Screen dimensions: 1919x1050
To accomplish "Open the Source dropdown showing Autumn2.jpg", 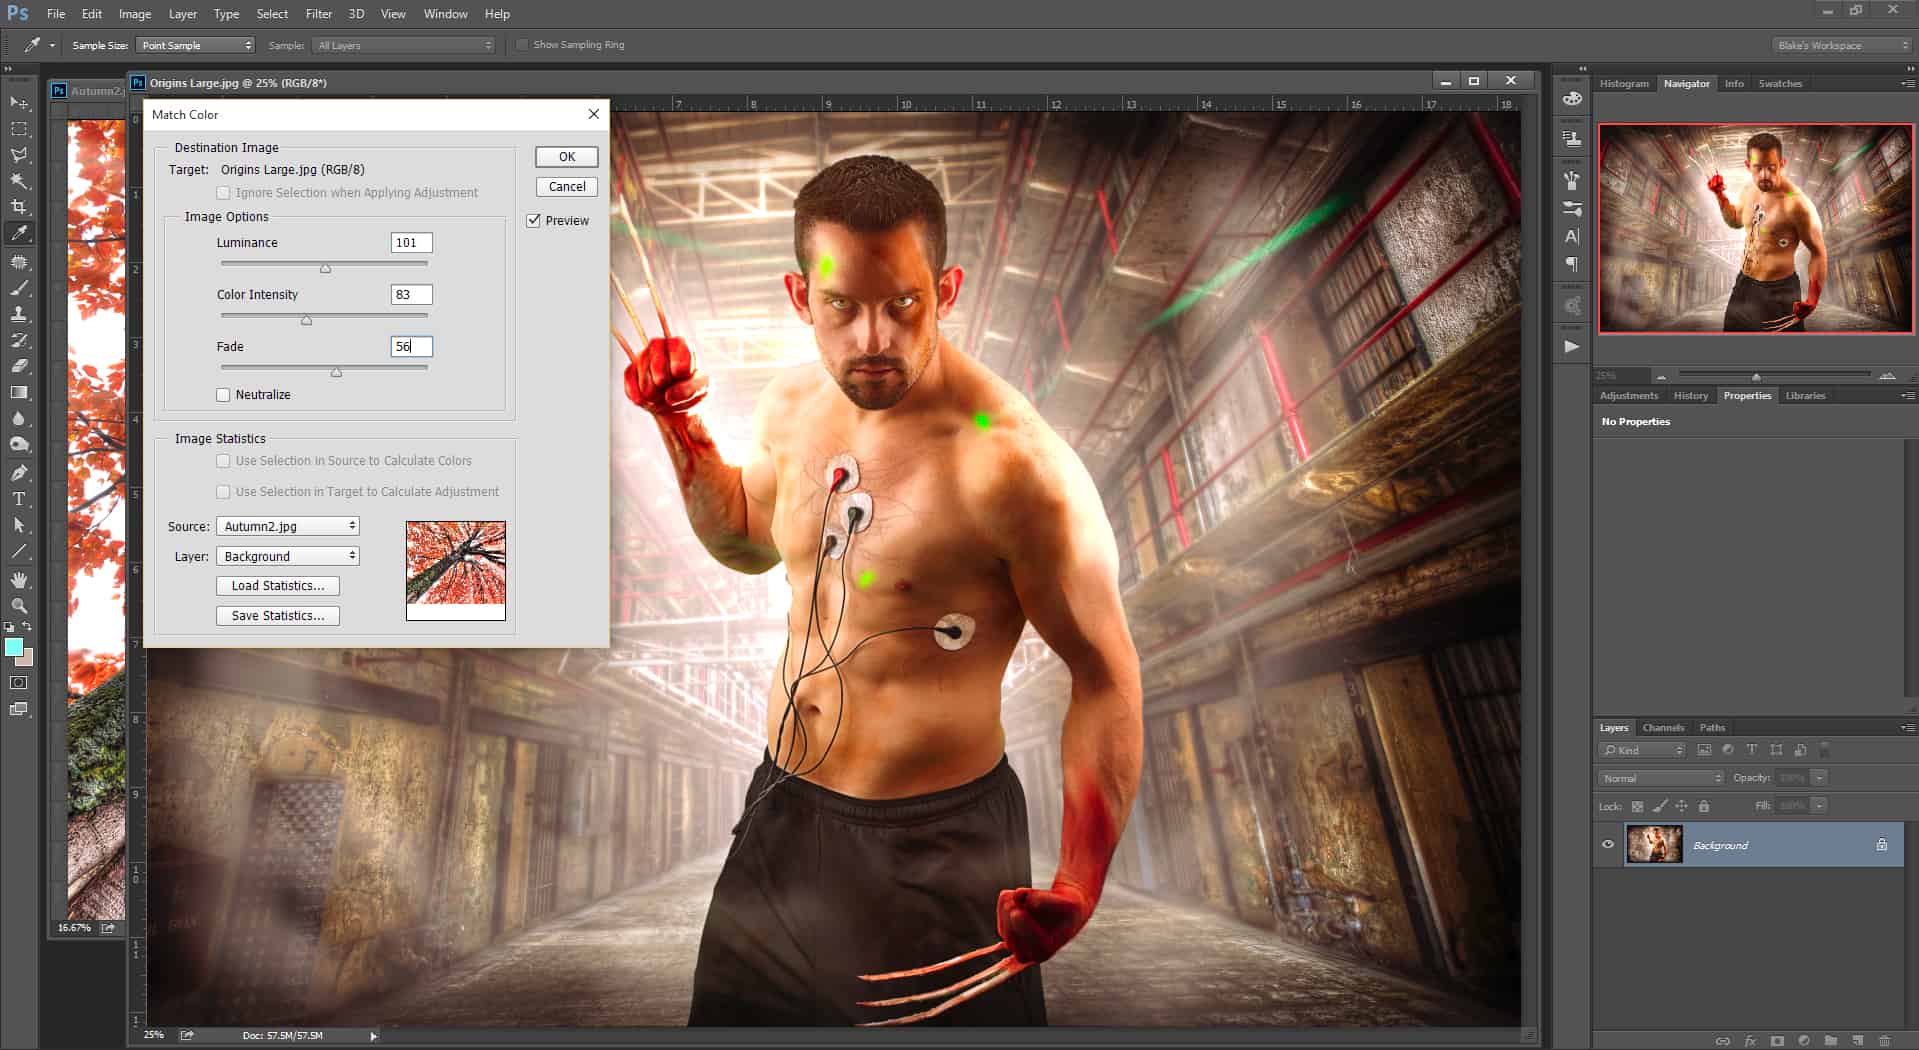I will [x=288, y=526].
